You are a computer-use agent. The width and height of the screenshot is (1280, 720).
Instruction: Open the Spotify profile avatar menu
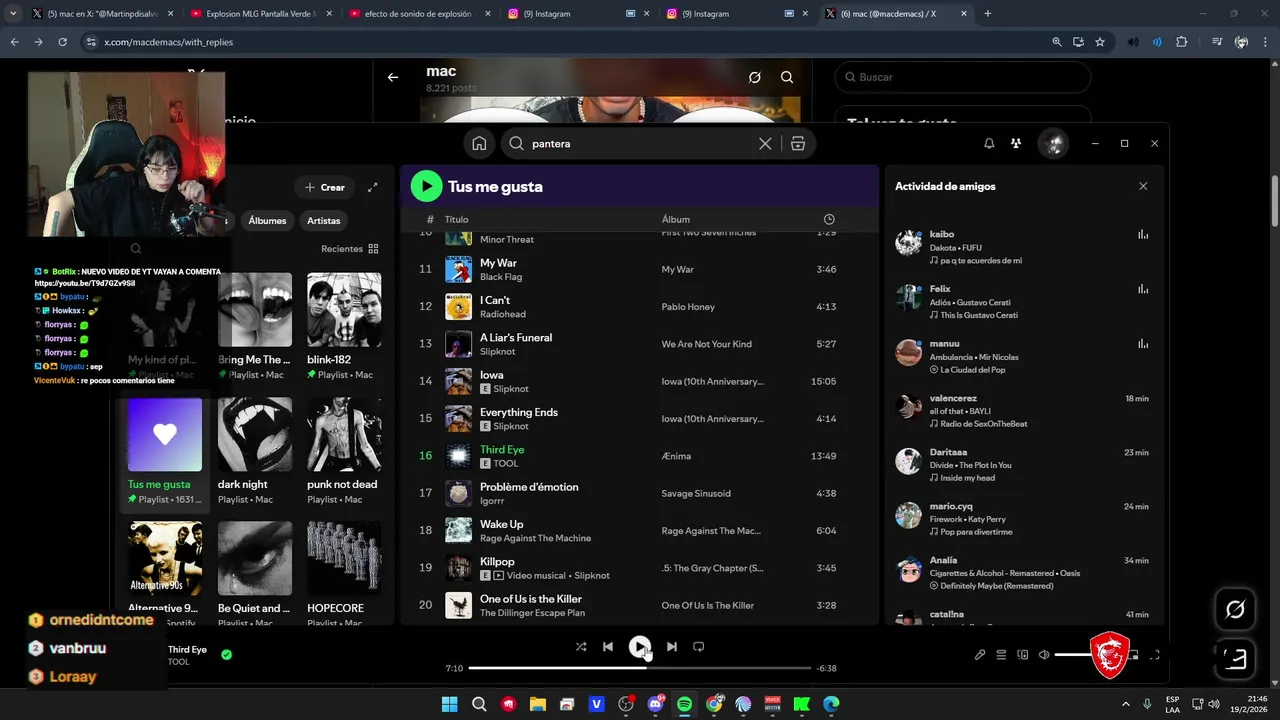pyautogui.click(x=1053, y=144)
